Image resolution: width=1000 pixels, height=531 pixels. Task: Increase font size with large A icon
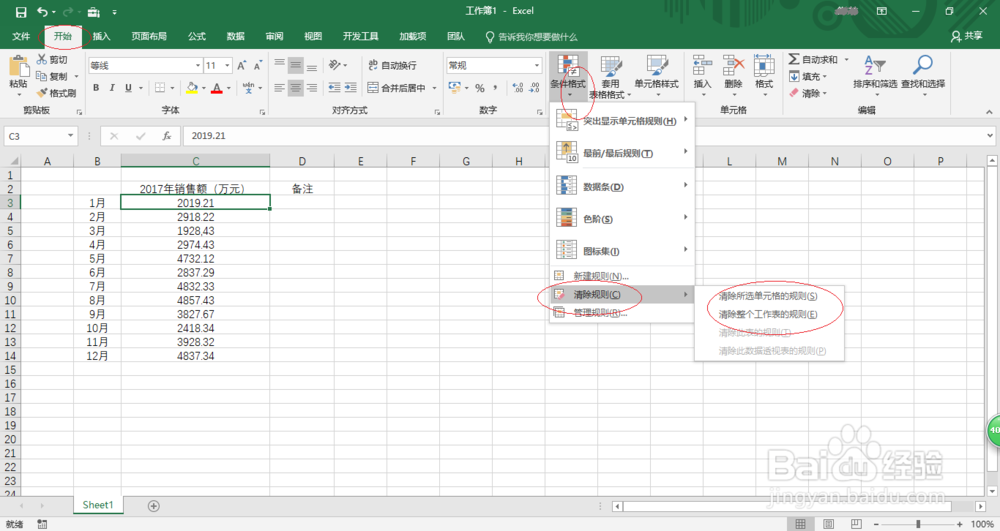tap(242, 66)
